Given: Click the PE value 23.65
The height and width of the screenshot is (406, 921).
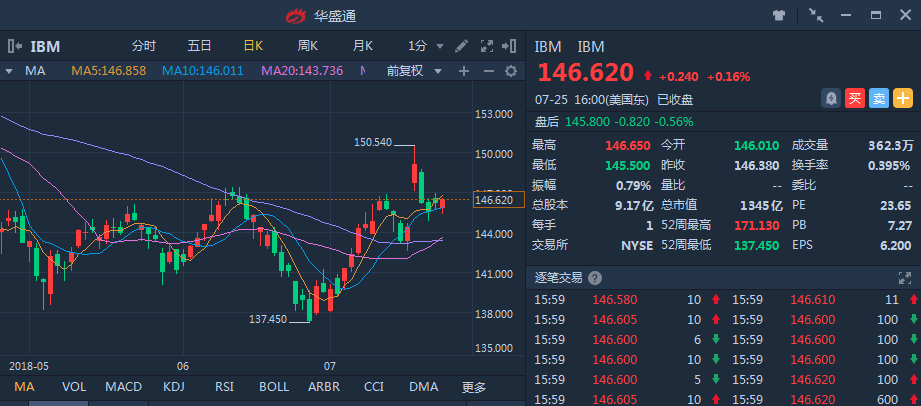Looking at the screenshot, I should coord(896,206).
